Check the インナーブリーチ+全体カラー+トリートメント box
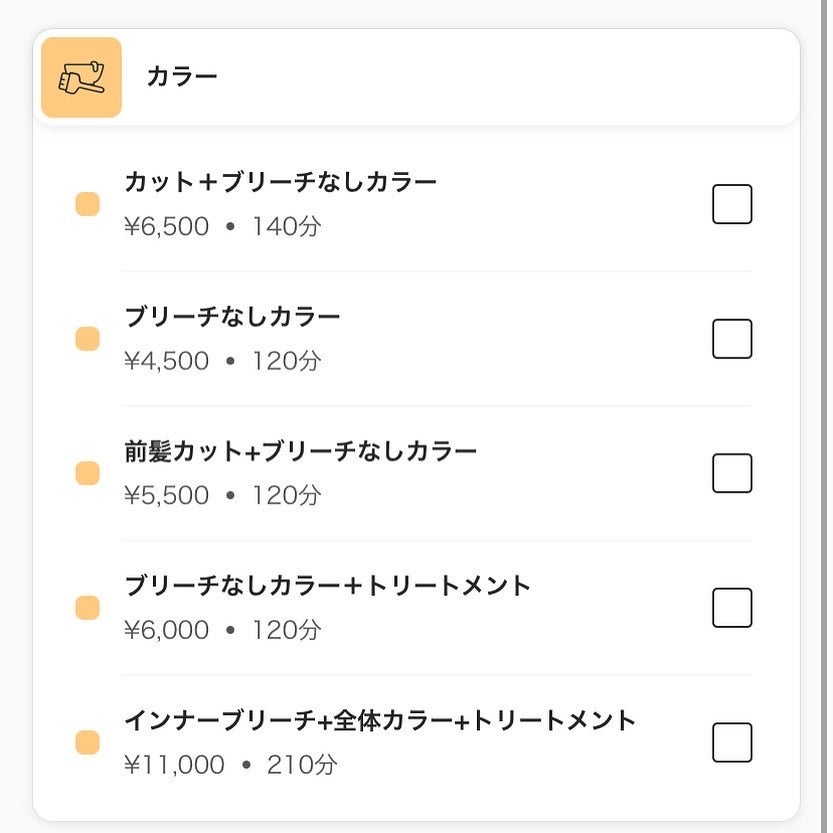 coord(731,742)
